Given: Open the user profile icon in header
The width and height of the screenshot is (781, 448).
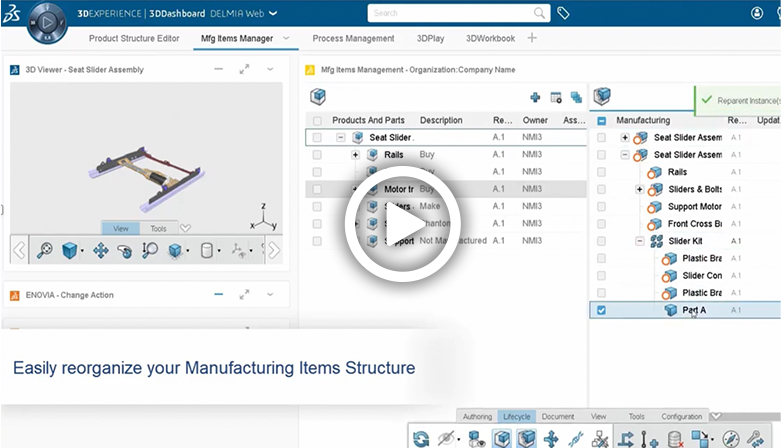Looking at the screenshot, I should pyautogui.click(x=757, y=13).
